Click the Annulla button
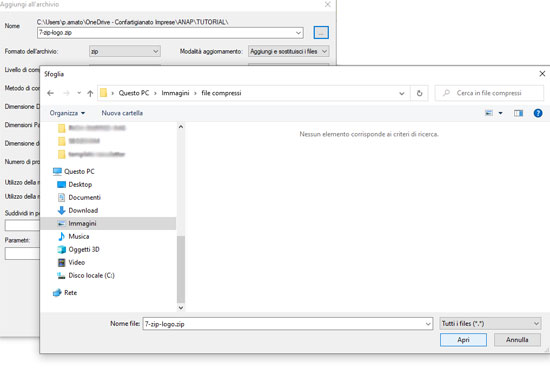Screen dimensions: 550x368 coord(517,340)
